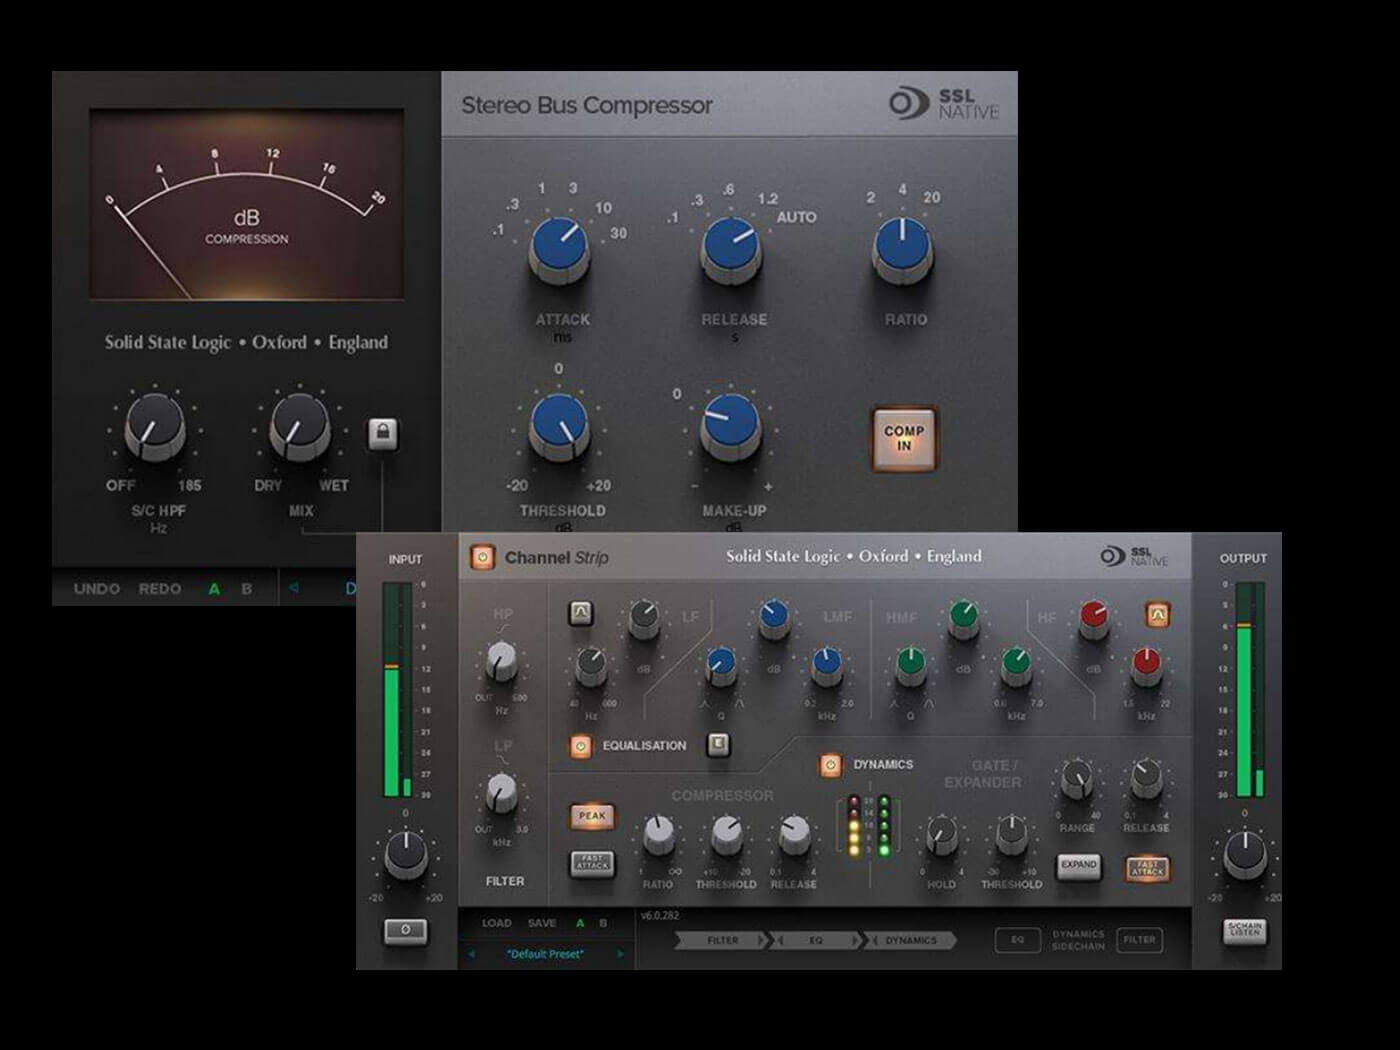Click the LF gain dB knob
Screen dimensions: 1400x1050
click(x=643, y=620)
